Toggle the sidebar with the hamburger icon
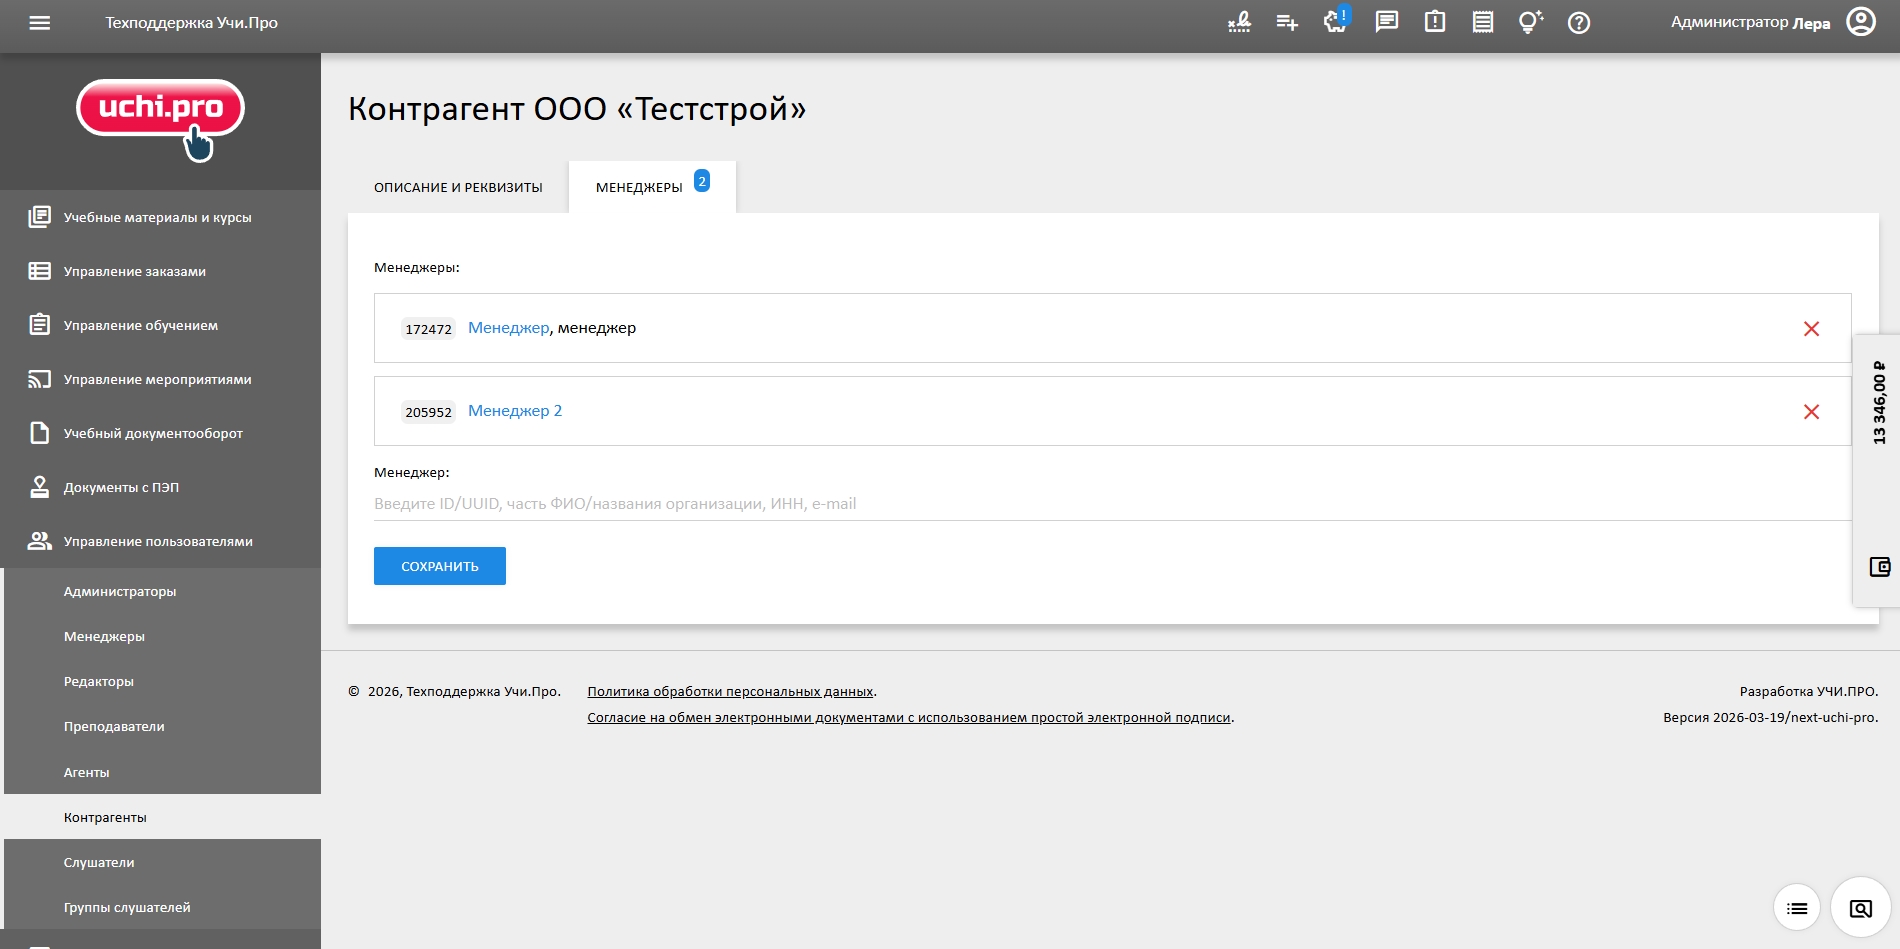The image size is (1900, 949). [38, 25]
